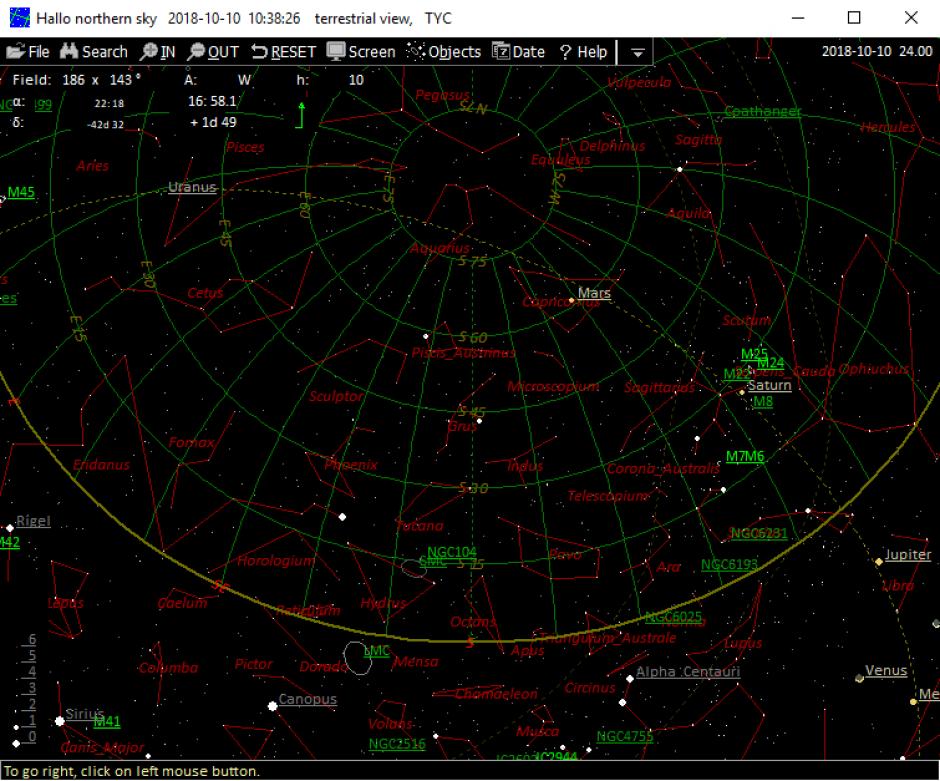The width and height of the screenshot is (940, 781).
Task: Select the Saturn label
Action: [770, 385]
